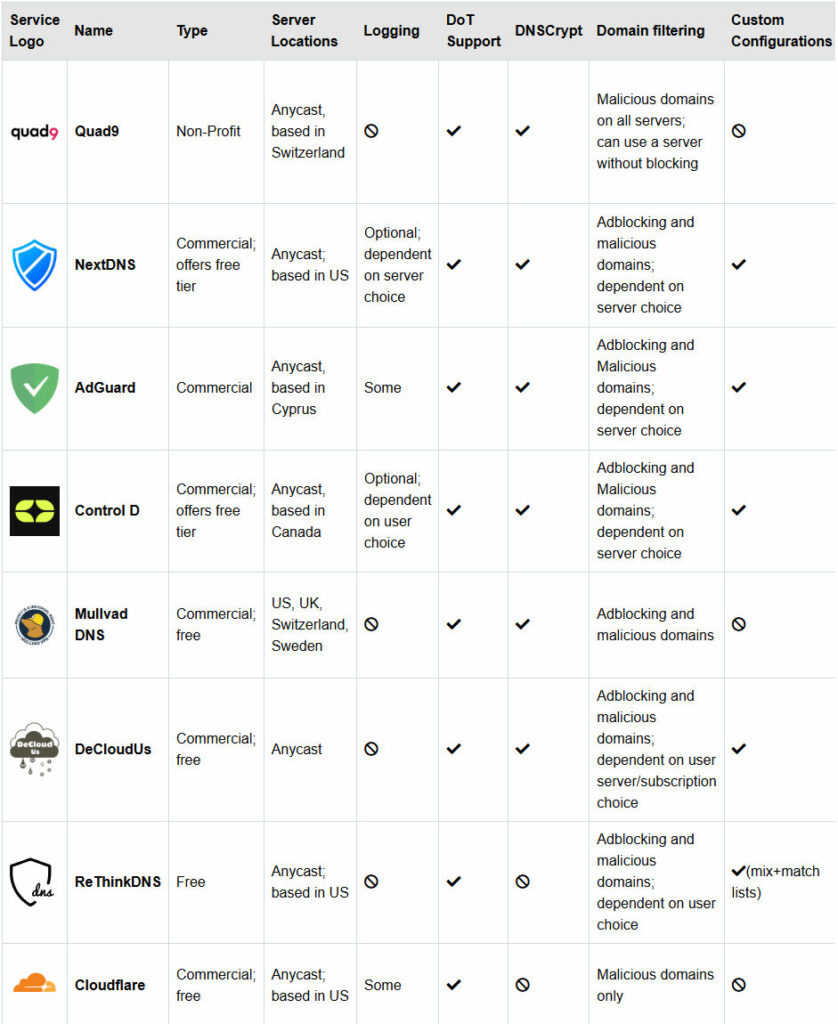Click the Control D logo
The width and height of the screenshot is (838, 1024).
click(35, 511)
